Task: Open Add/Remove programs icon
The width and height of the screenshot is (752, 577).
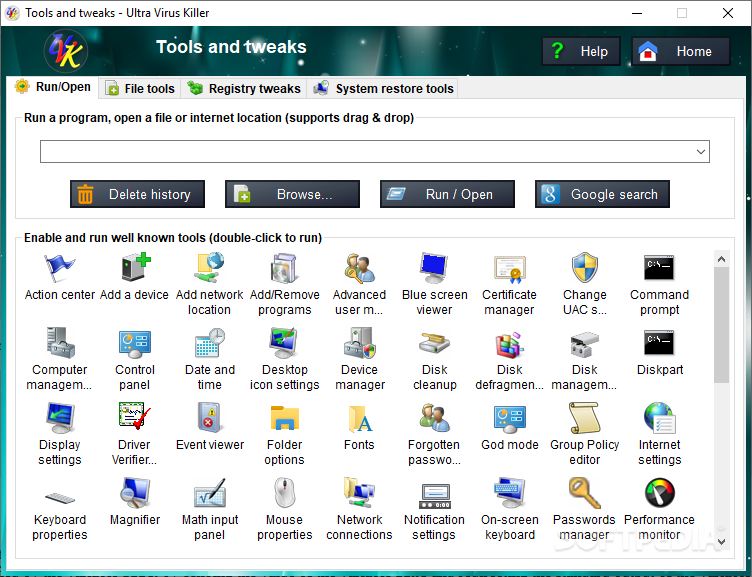Action: click(284, 268)
